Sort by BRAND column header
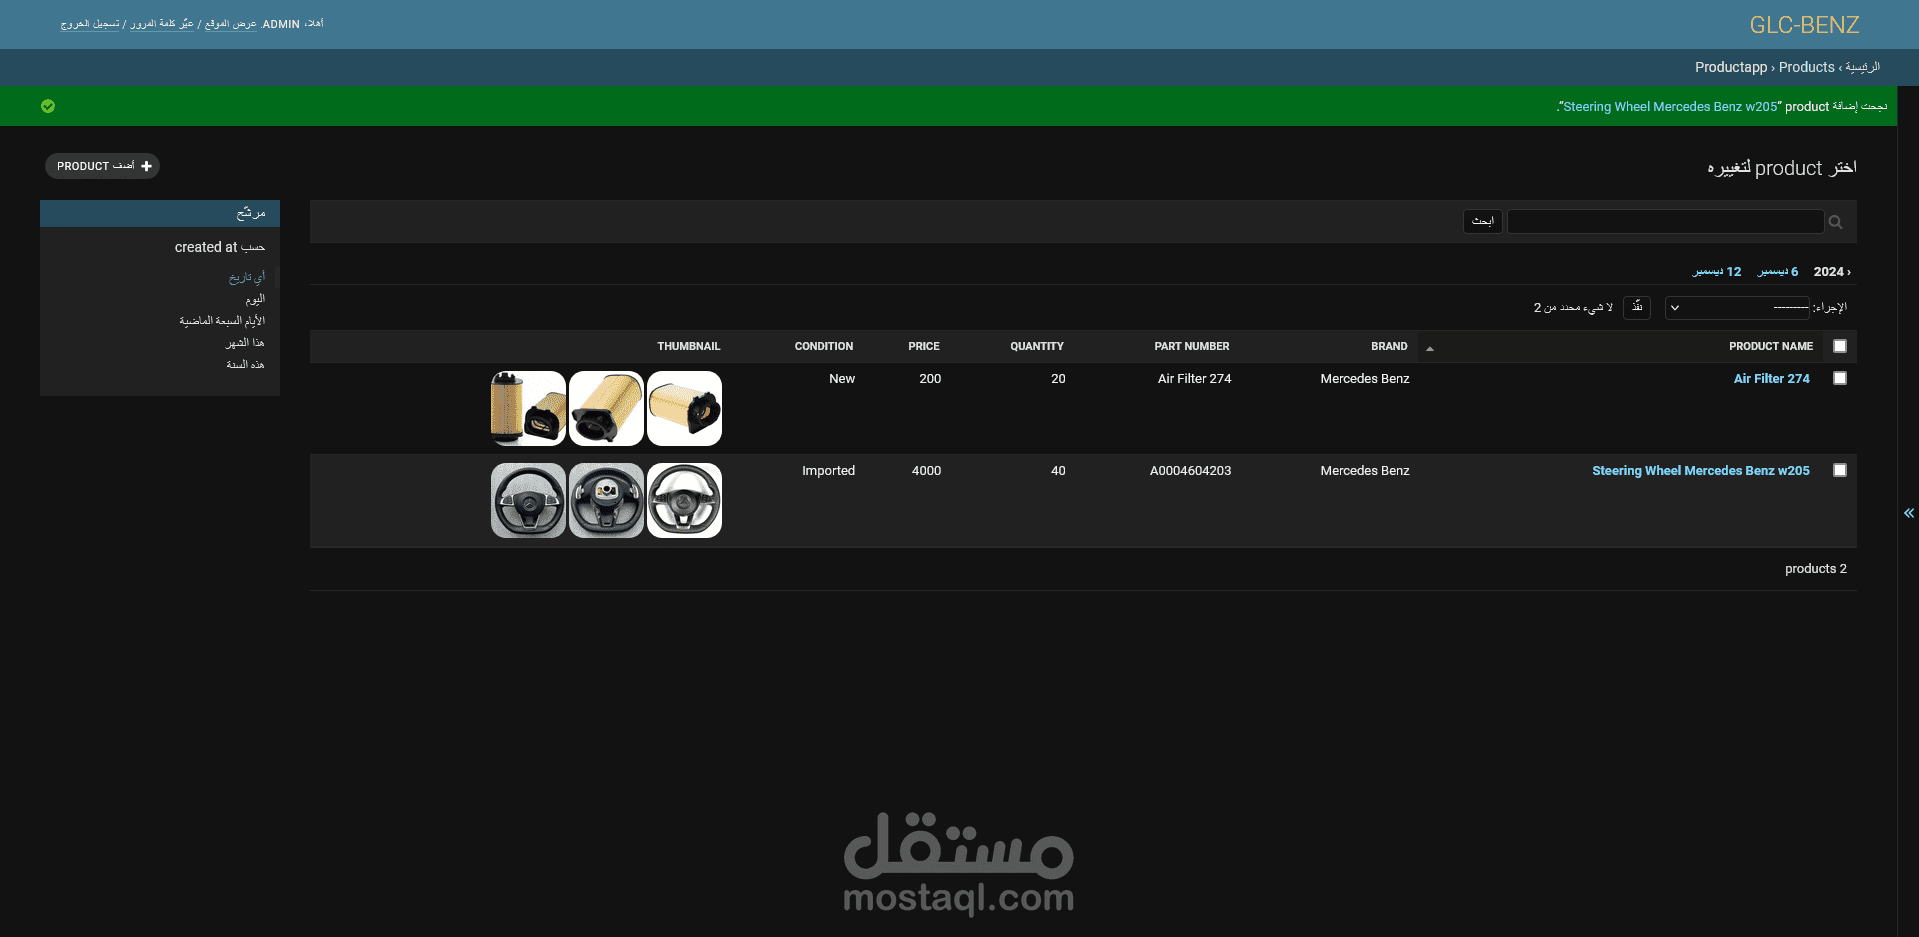Viewport: 1919px width, 937px height. point(1389,346)
